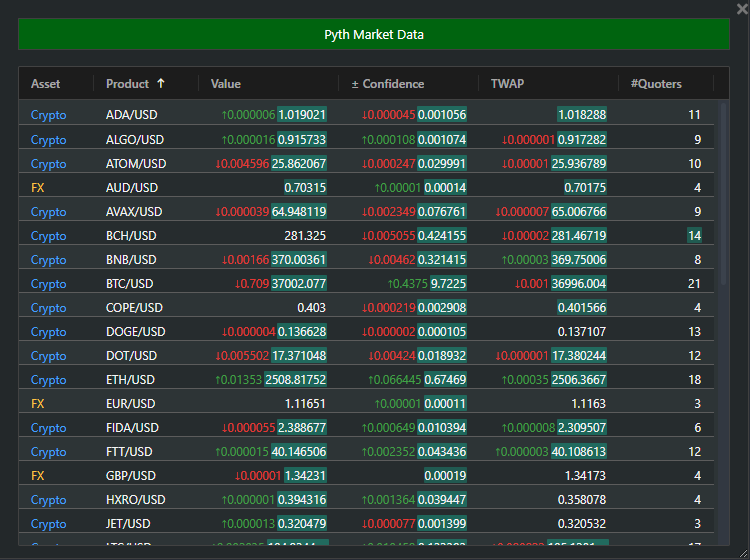The image size is (750, 560).
Task: Click the ADA/USD value 1.019021
Action: pyautogui.click(x=302, y=115)
